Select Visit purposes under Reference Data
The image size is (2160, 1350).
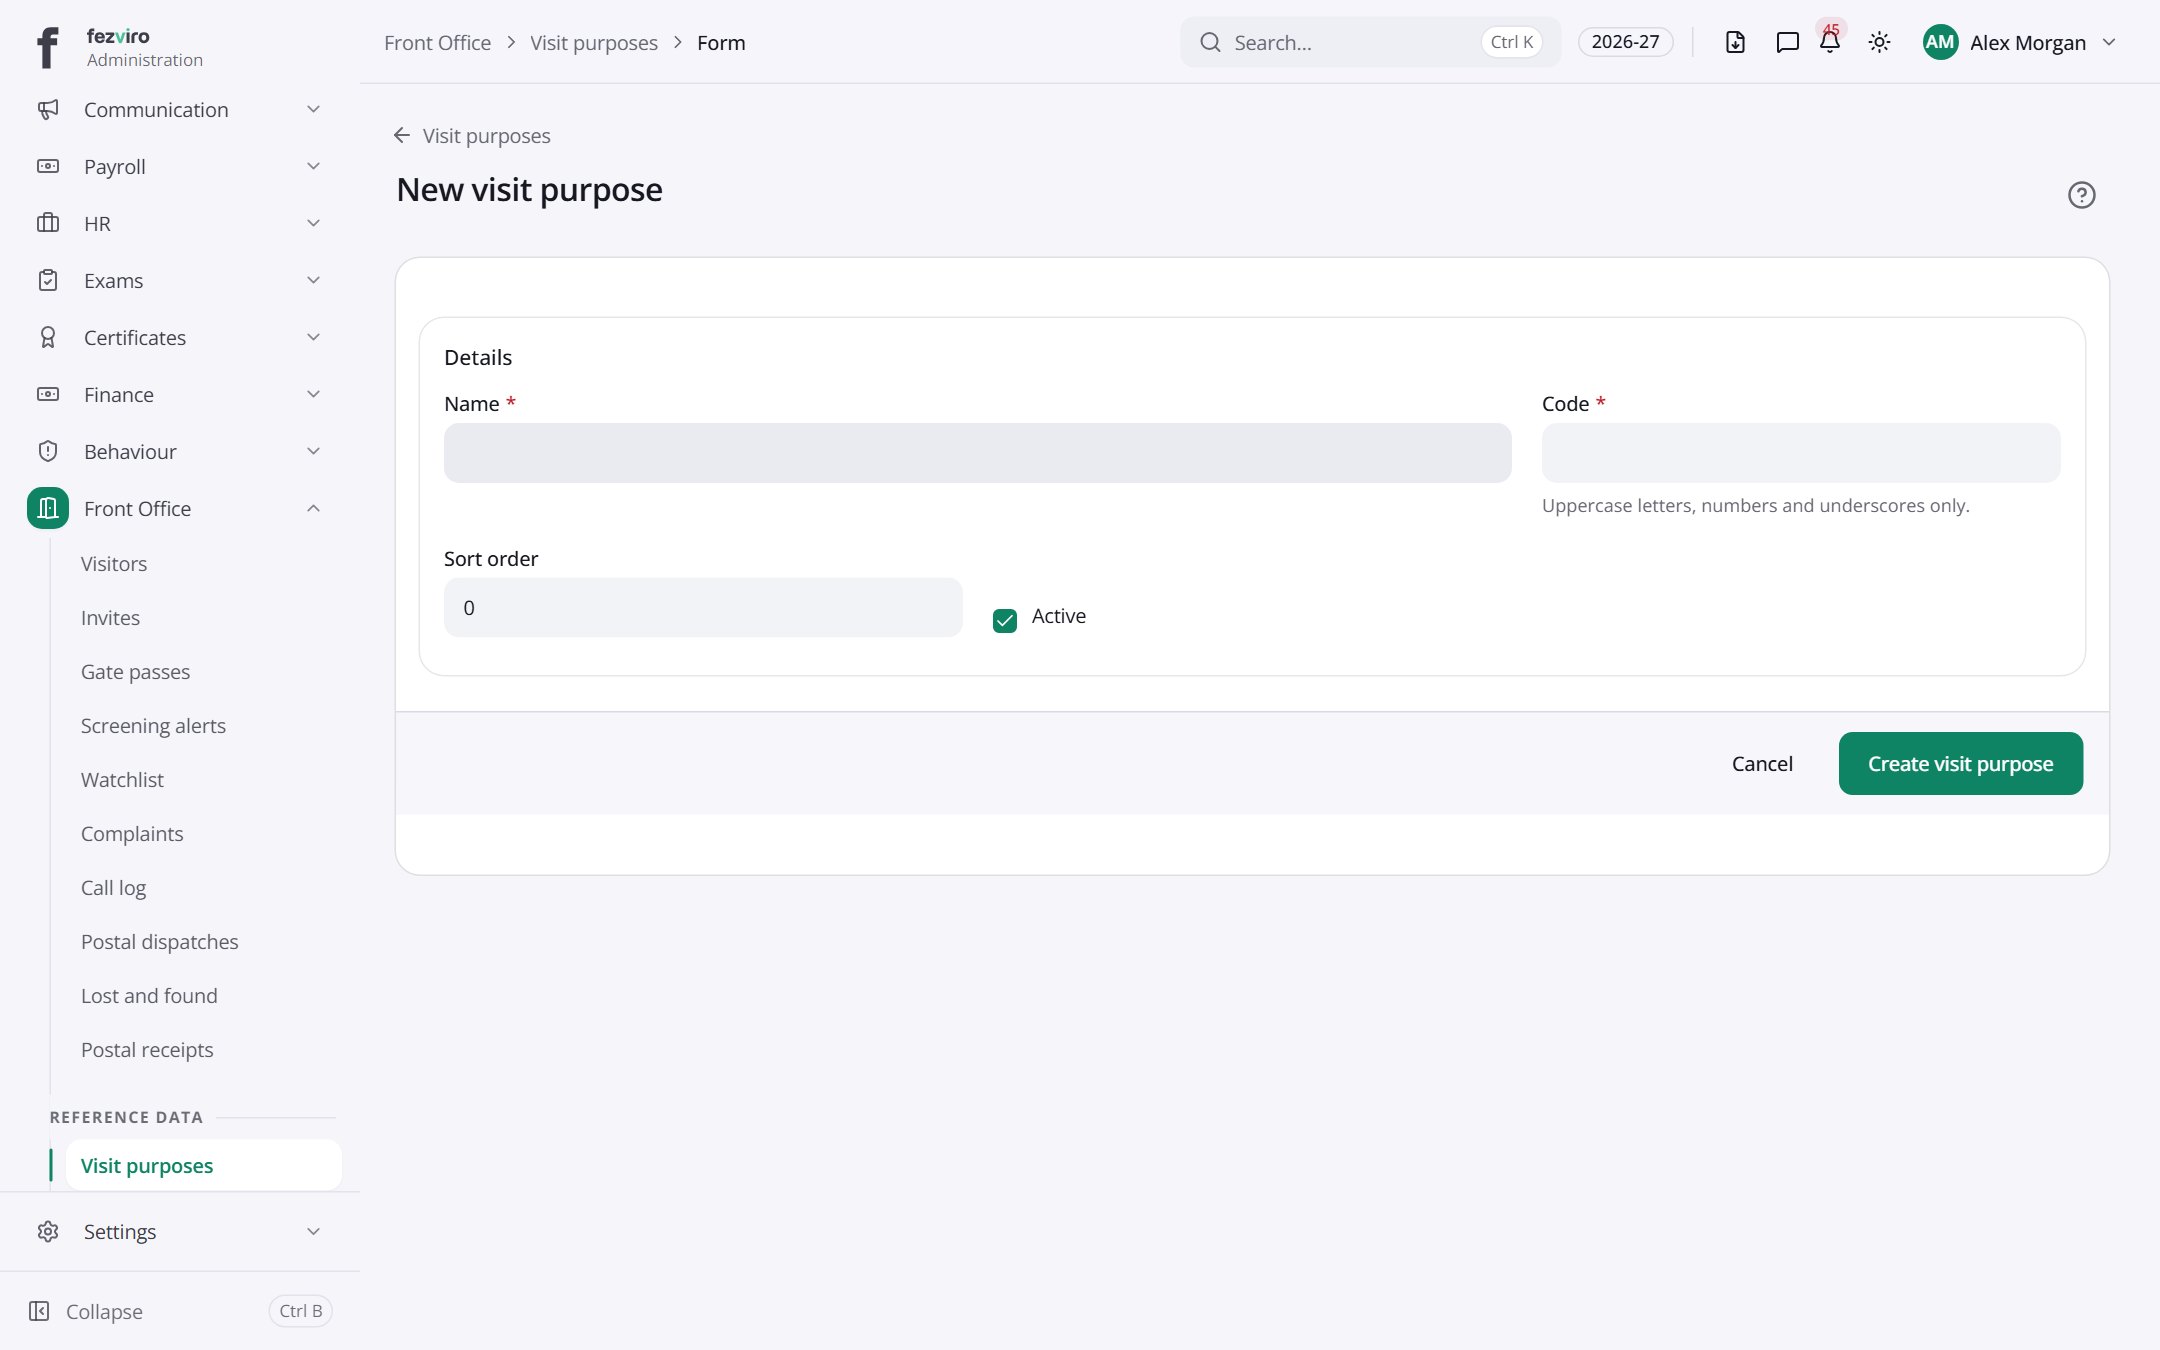[x=203, y=1166]
